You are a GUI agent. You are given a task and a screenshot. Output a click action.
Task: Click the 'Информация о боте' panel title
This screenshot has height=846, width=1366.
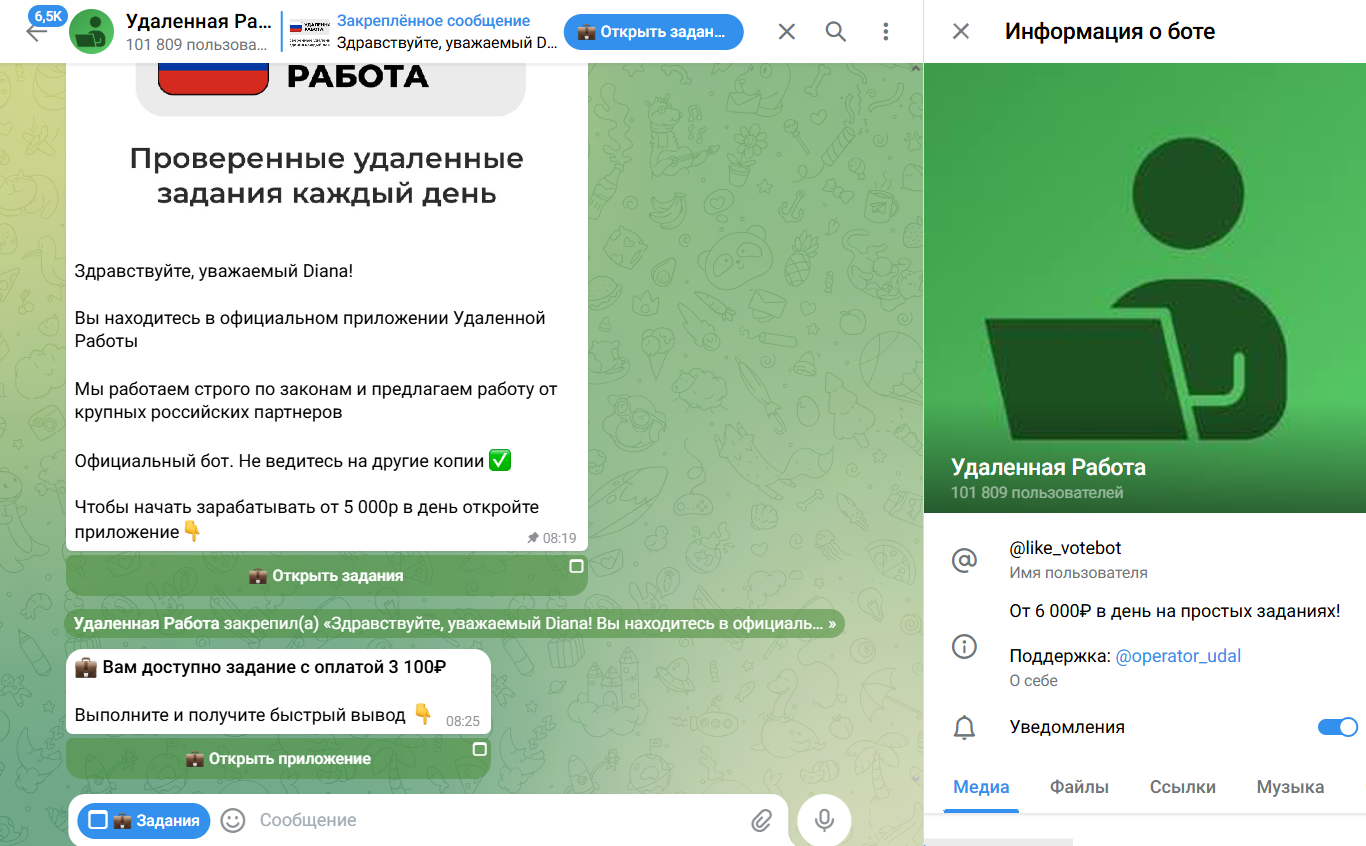point(1110,31)
